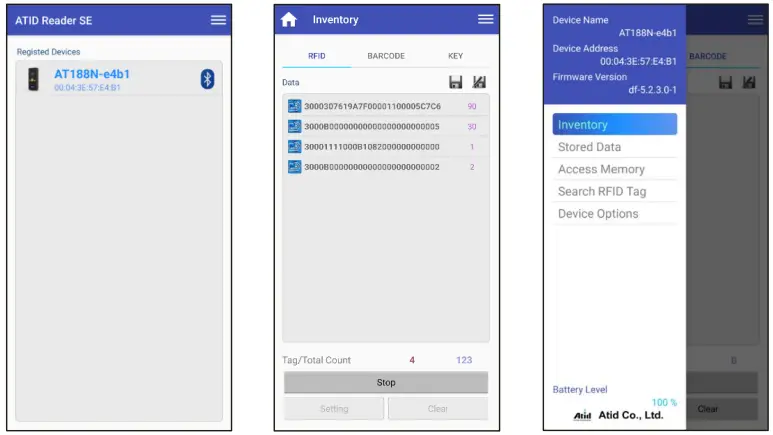
Task: Click the Device Address value in drawer header
Action: pos(638,62)
